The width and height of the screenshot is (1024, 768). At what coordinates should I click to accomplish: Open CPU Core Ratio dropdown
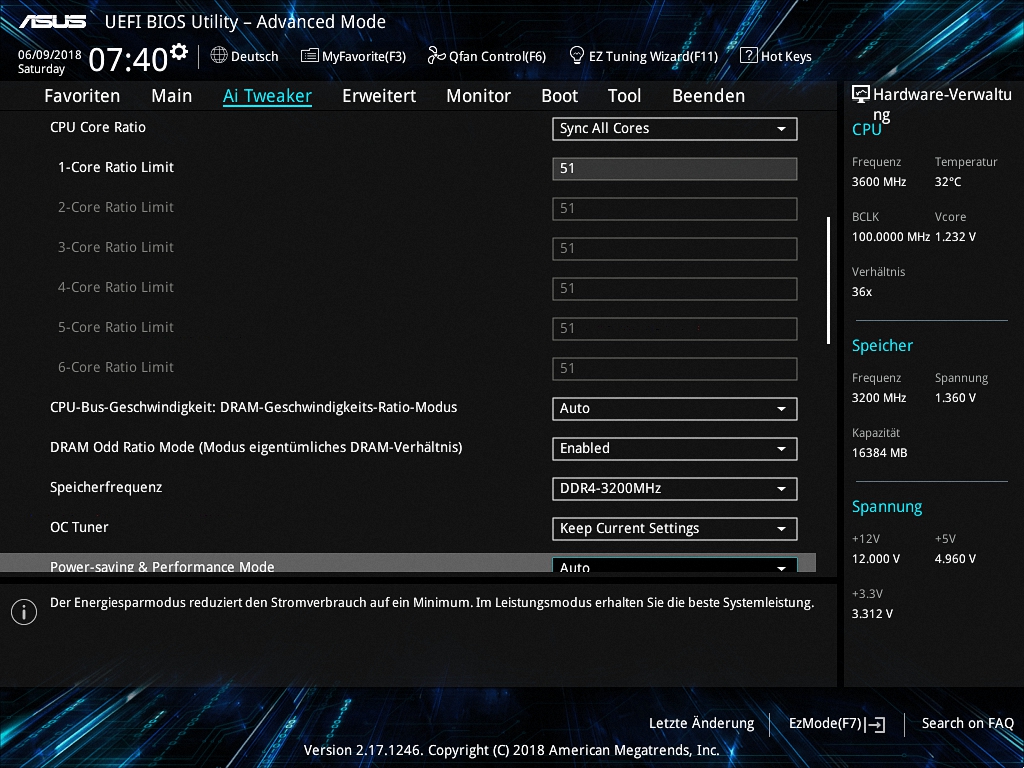point(675,129)
